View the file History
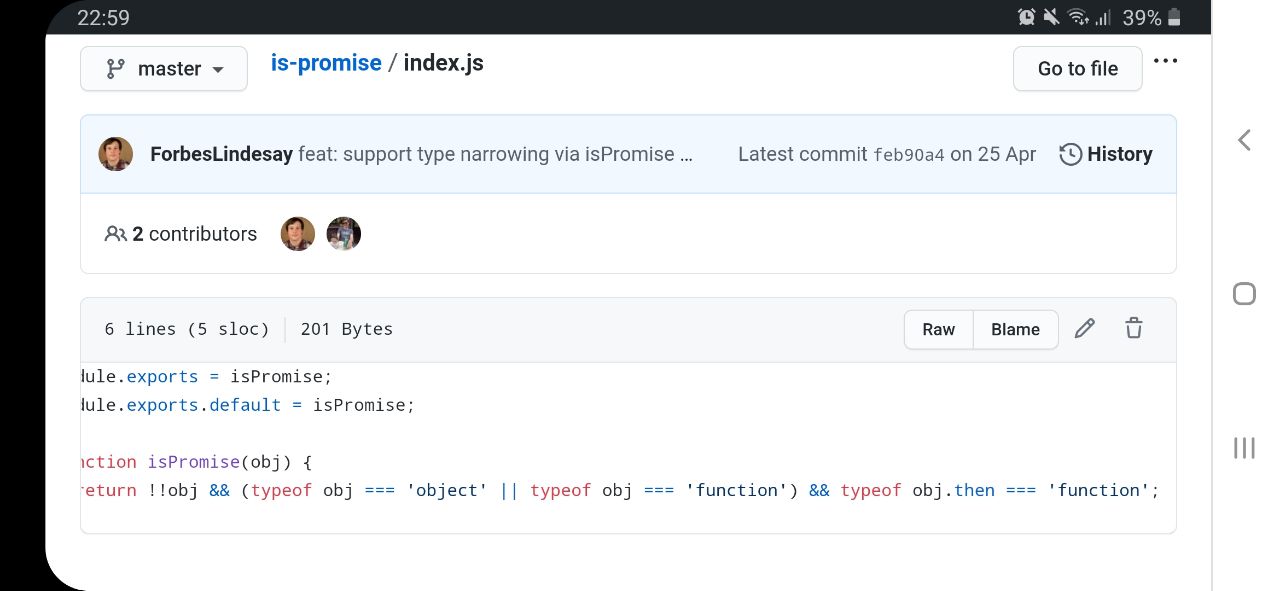This screenshot has height=591, width=1280. tap(1105, 154)
